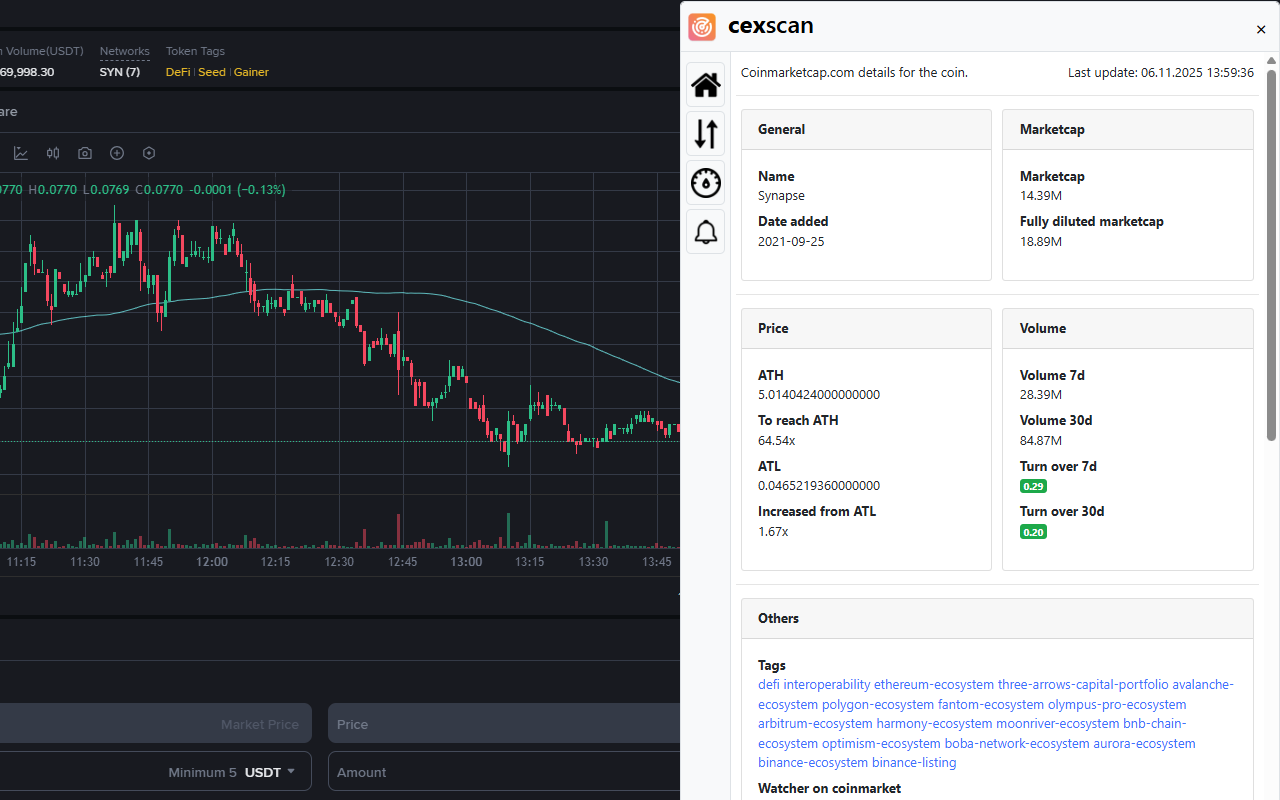Open the cexscan home icon
Viewport: 1280px width, 800px height.
tap(706, 85)
